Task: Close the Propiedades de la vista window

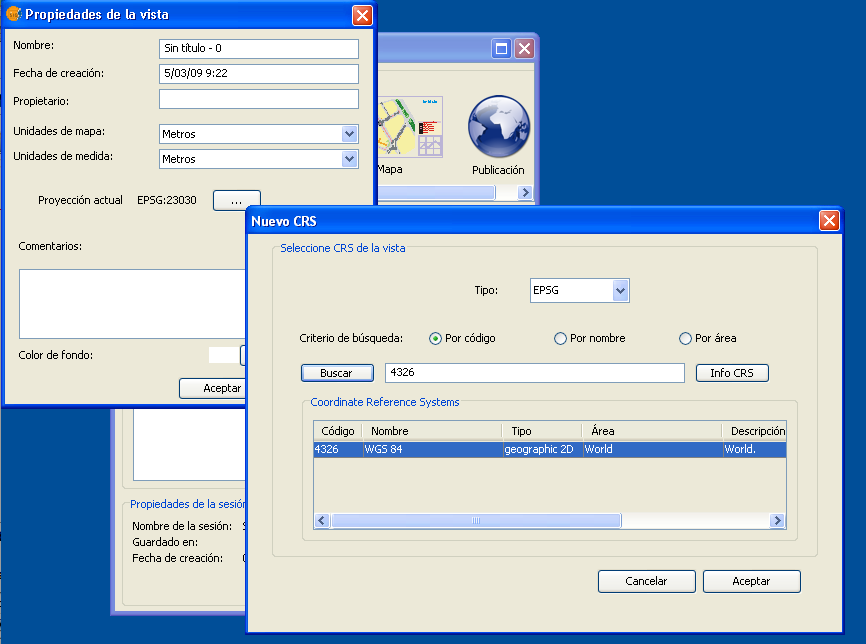Action: (362, 14)
